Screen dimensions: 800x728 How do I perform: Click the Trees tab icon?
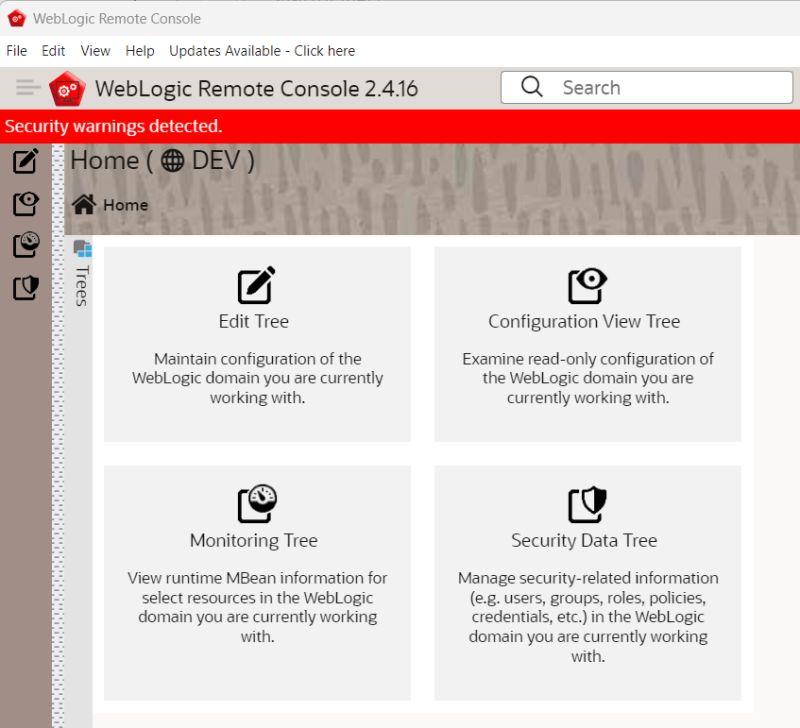(x=83, y=248)
